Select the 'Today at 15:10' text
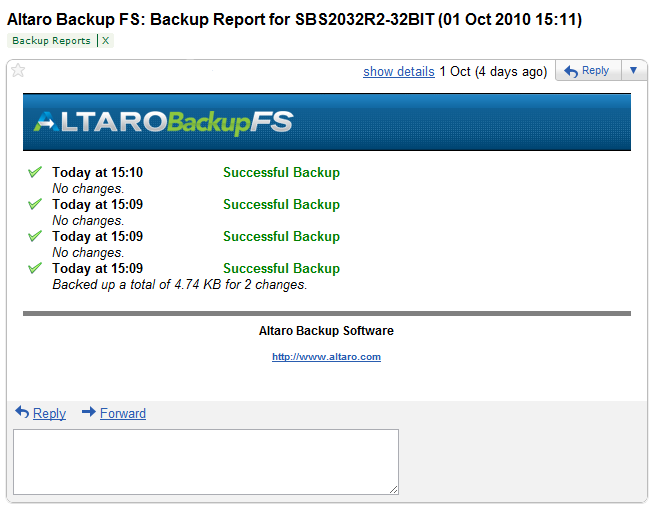 97,172
